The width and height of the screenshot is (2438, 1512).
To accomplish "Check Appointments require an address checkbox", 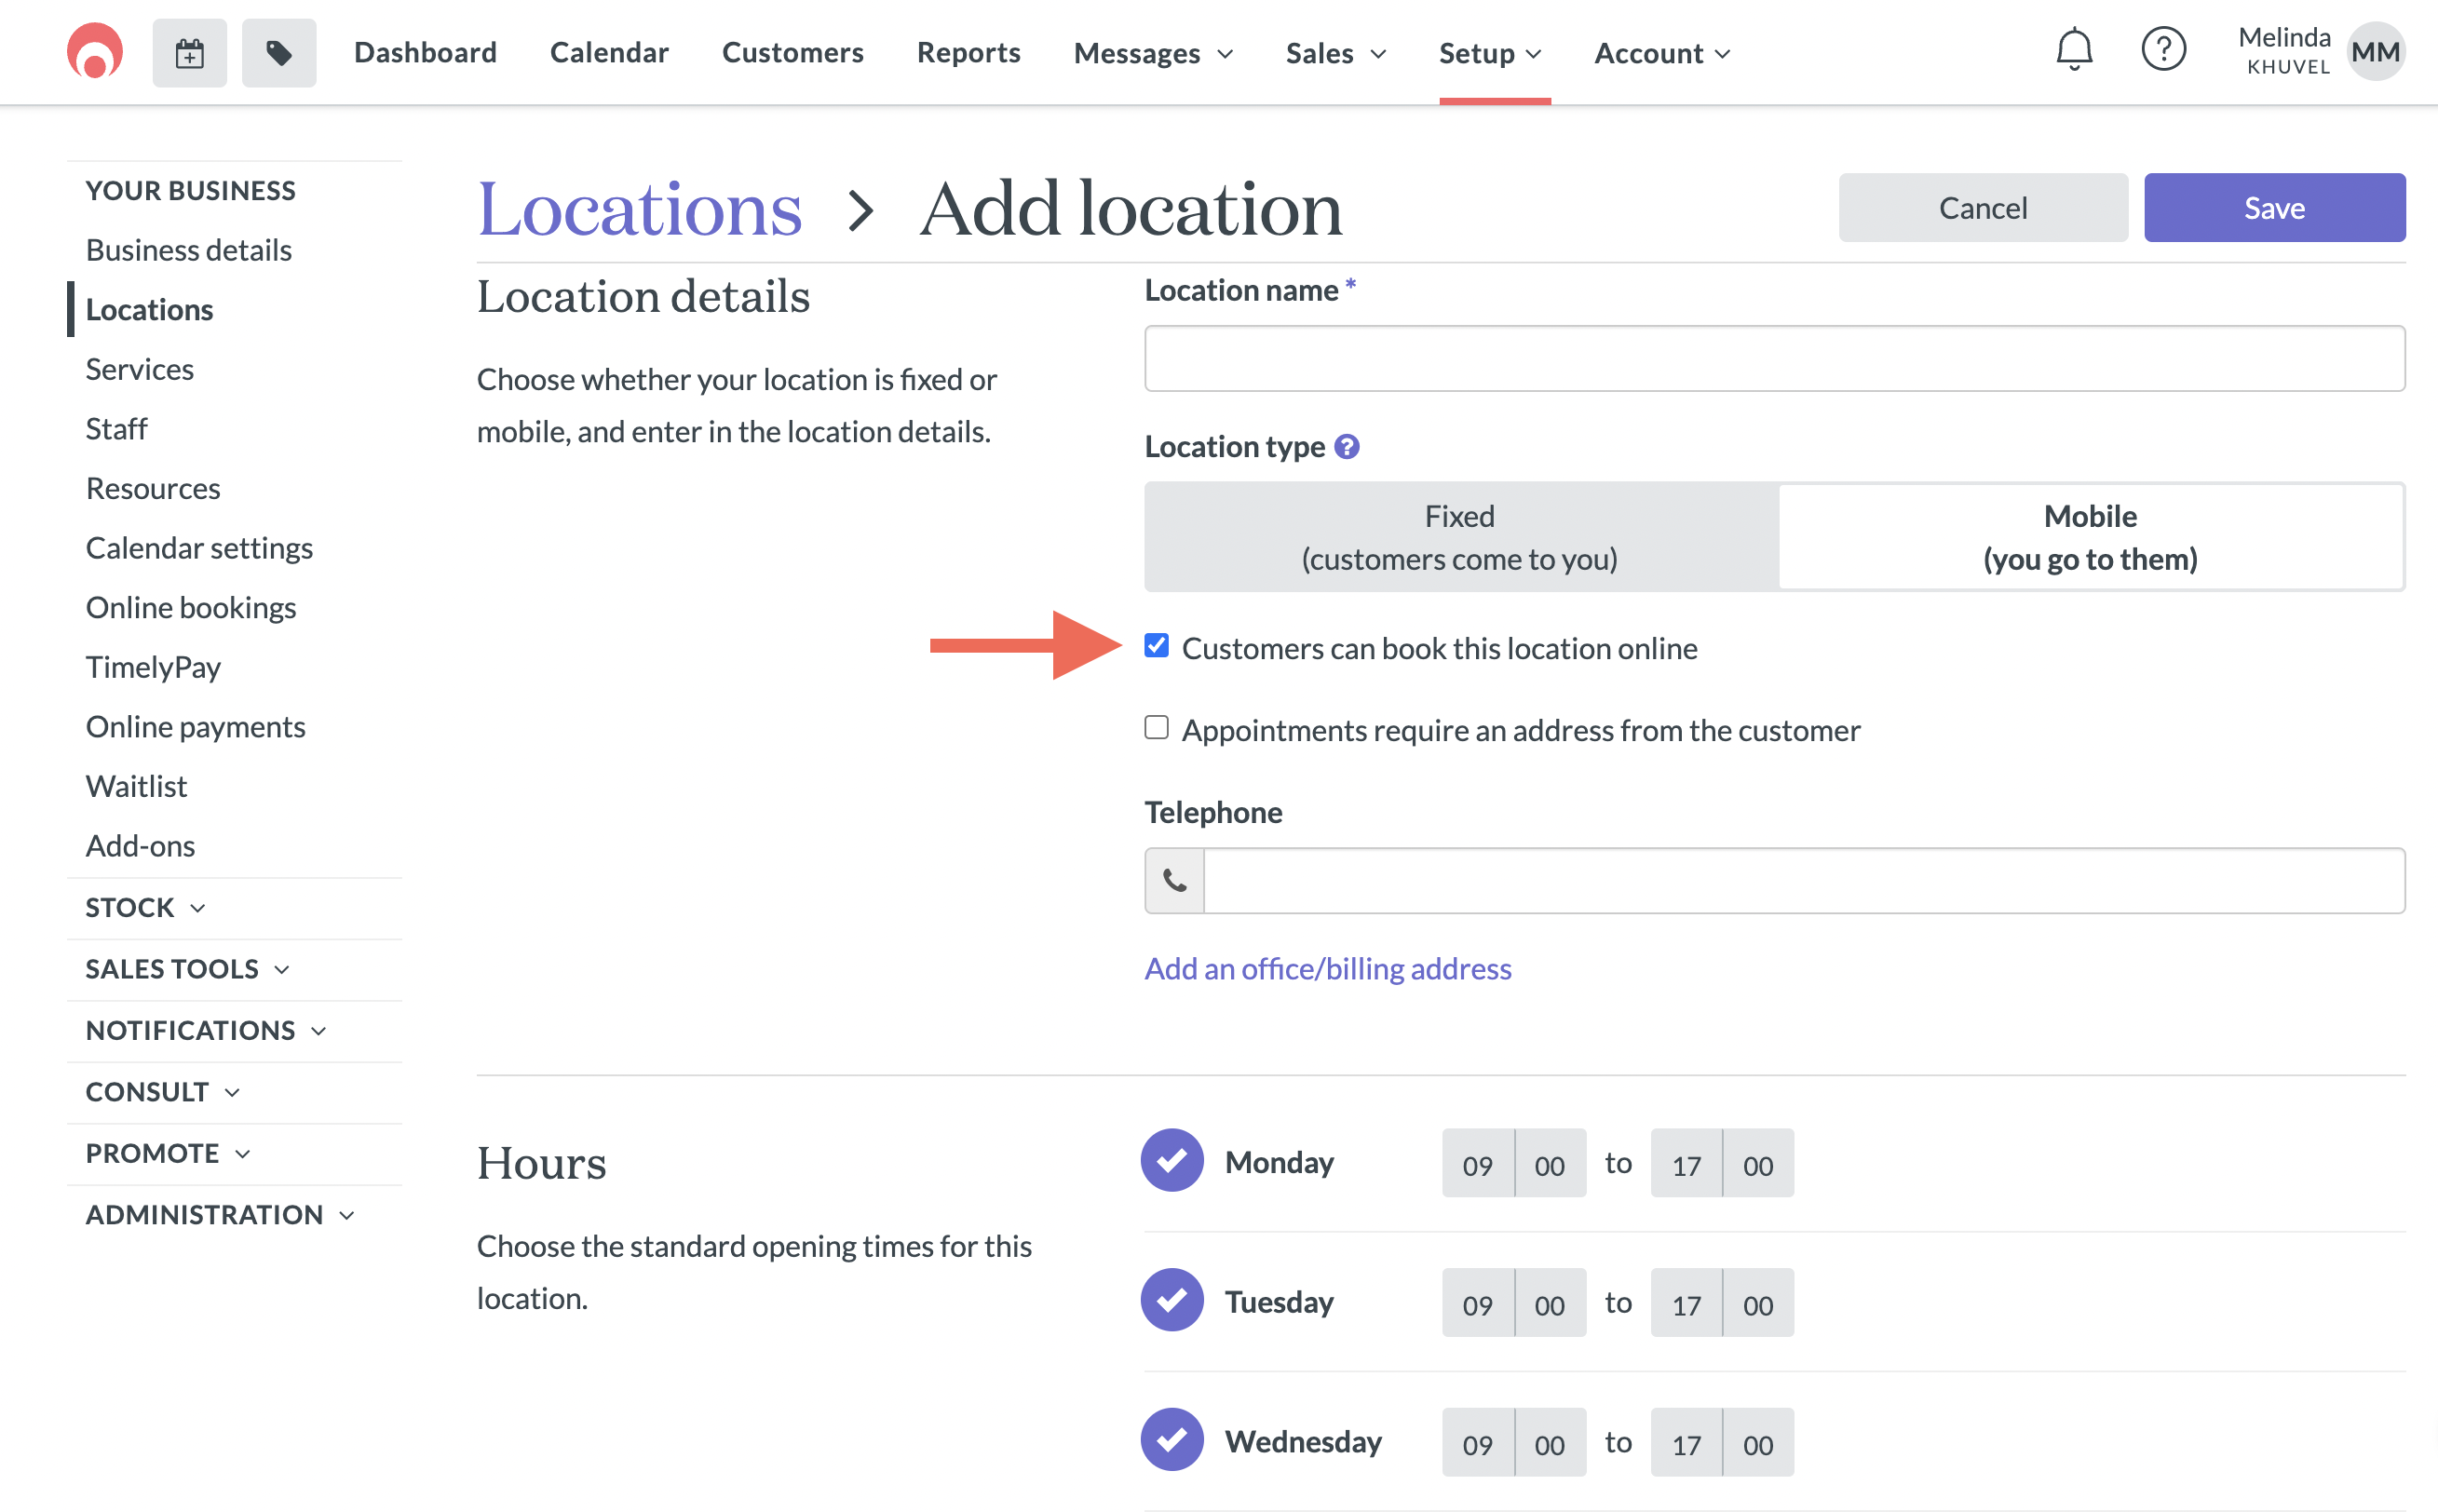I will (1157, 728).
